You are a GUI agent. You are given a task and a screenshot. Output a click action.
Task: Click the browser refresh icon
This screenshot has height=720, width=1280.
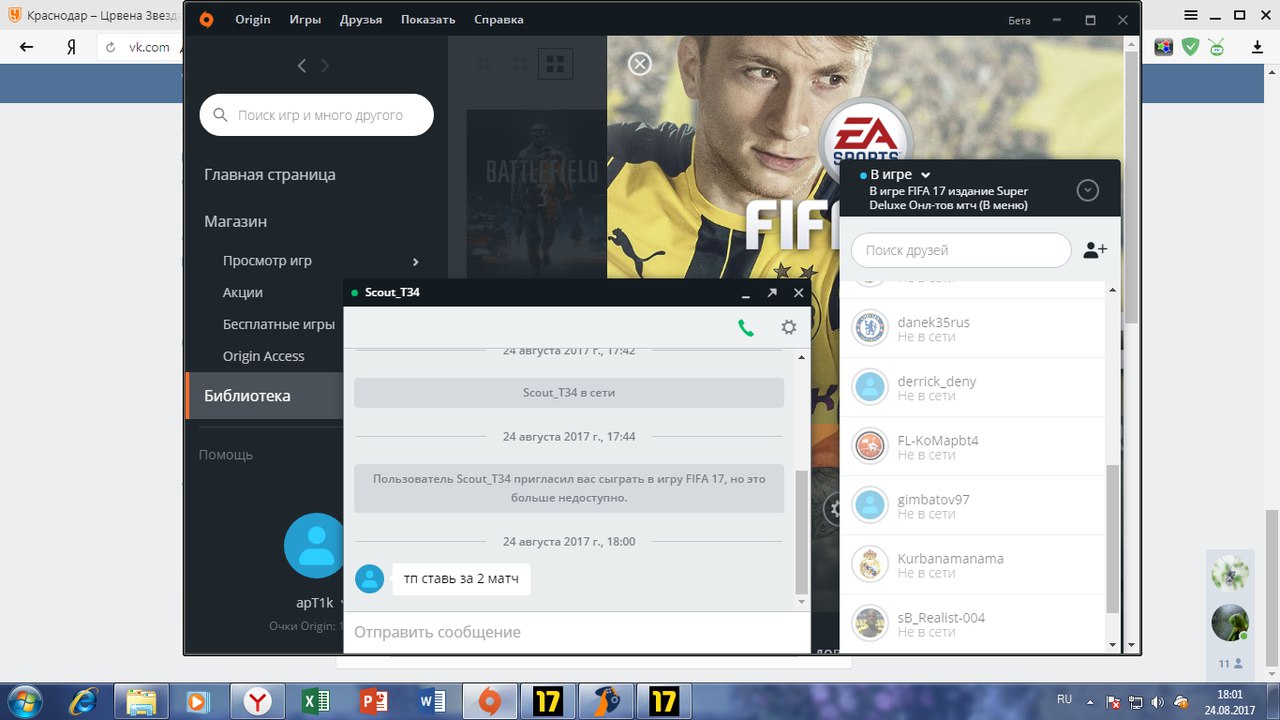click(x=110, y=47)
